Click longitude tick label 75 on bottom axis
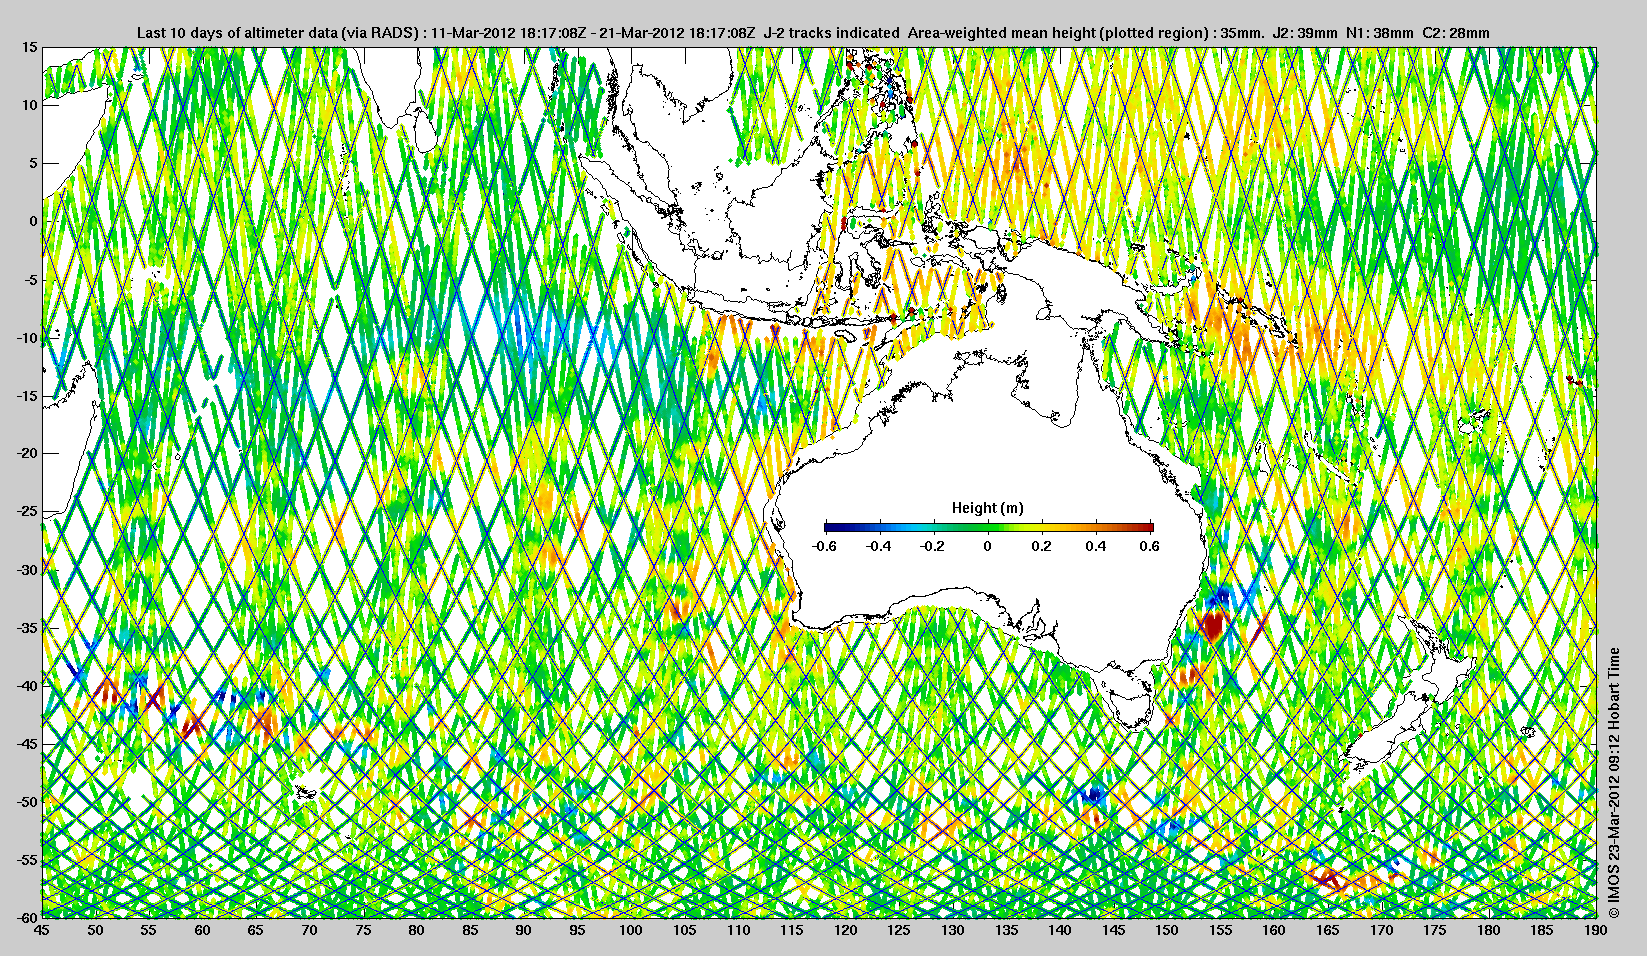The width and height of the screenshot is (1647, 956). pyautogui.click(x=363, y=930)
